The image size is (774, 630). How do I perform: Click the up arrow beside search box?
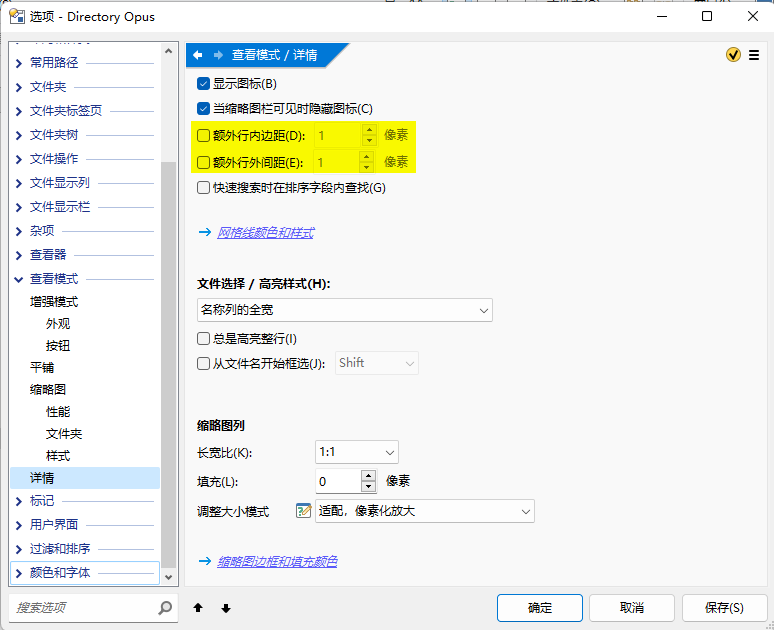pos(198,608)
